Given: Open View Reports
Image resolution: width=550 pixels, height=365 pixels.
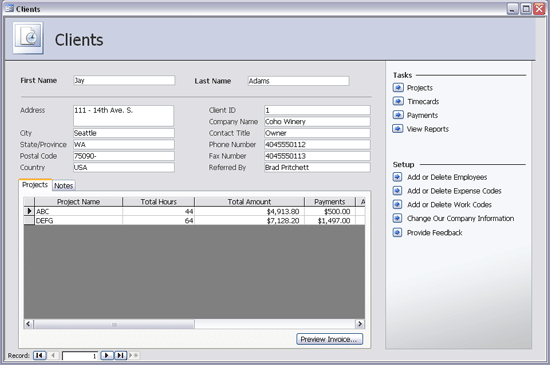Looking at the screenshot, I should click(x=428, y=129).
